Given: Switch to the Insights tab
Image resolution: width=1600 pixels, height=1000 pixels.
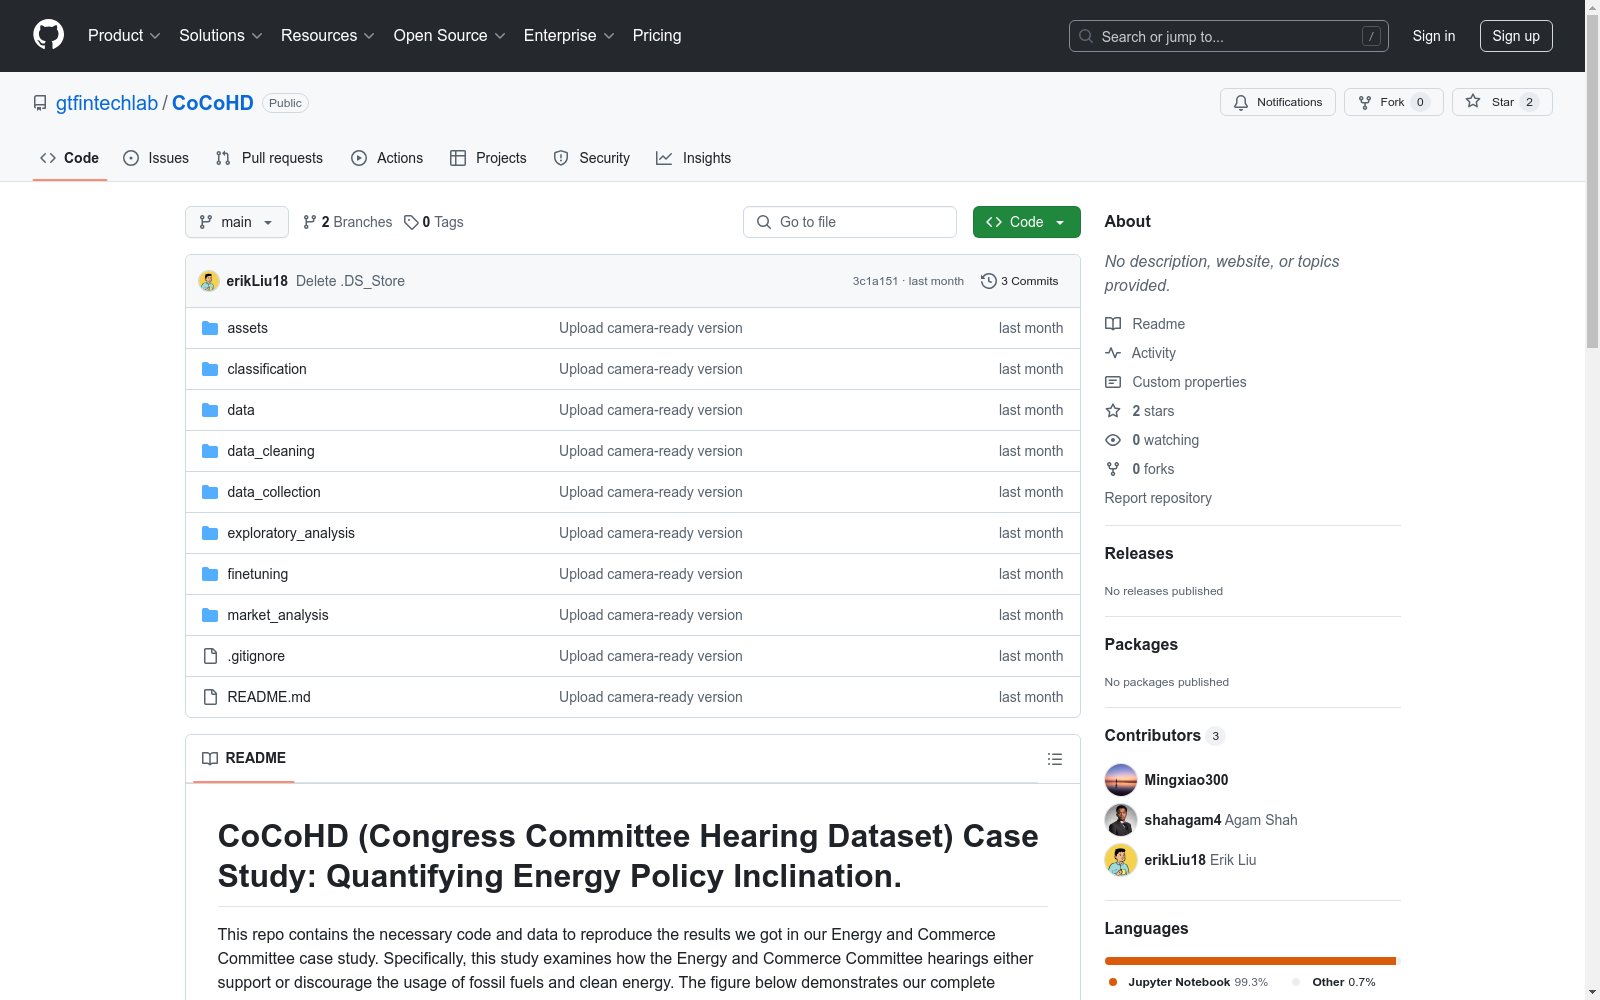Looking at the screenshot, I should pyautogui.click(x=694, y=158).
